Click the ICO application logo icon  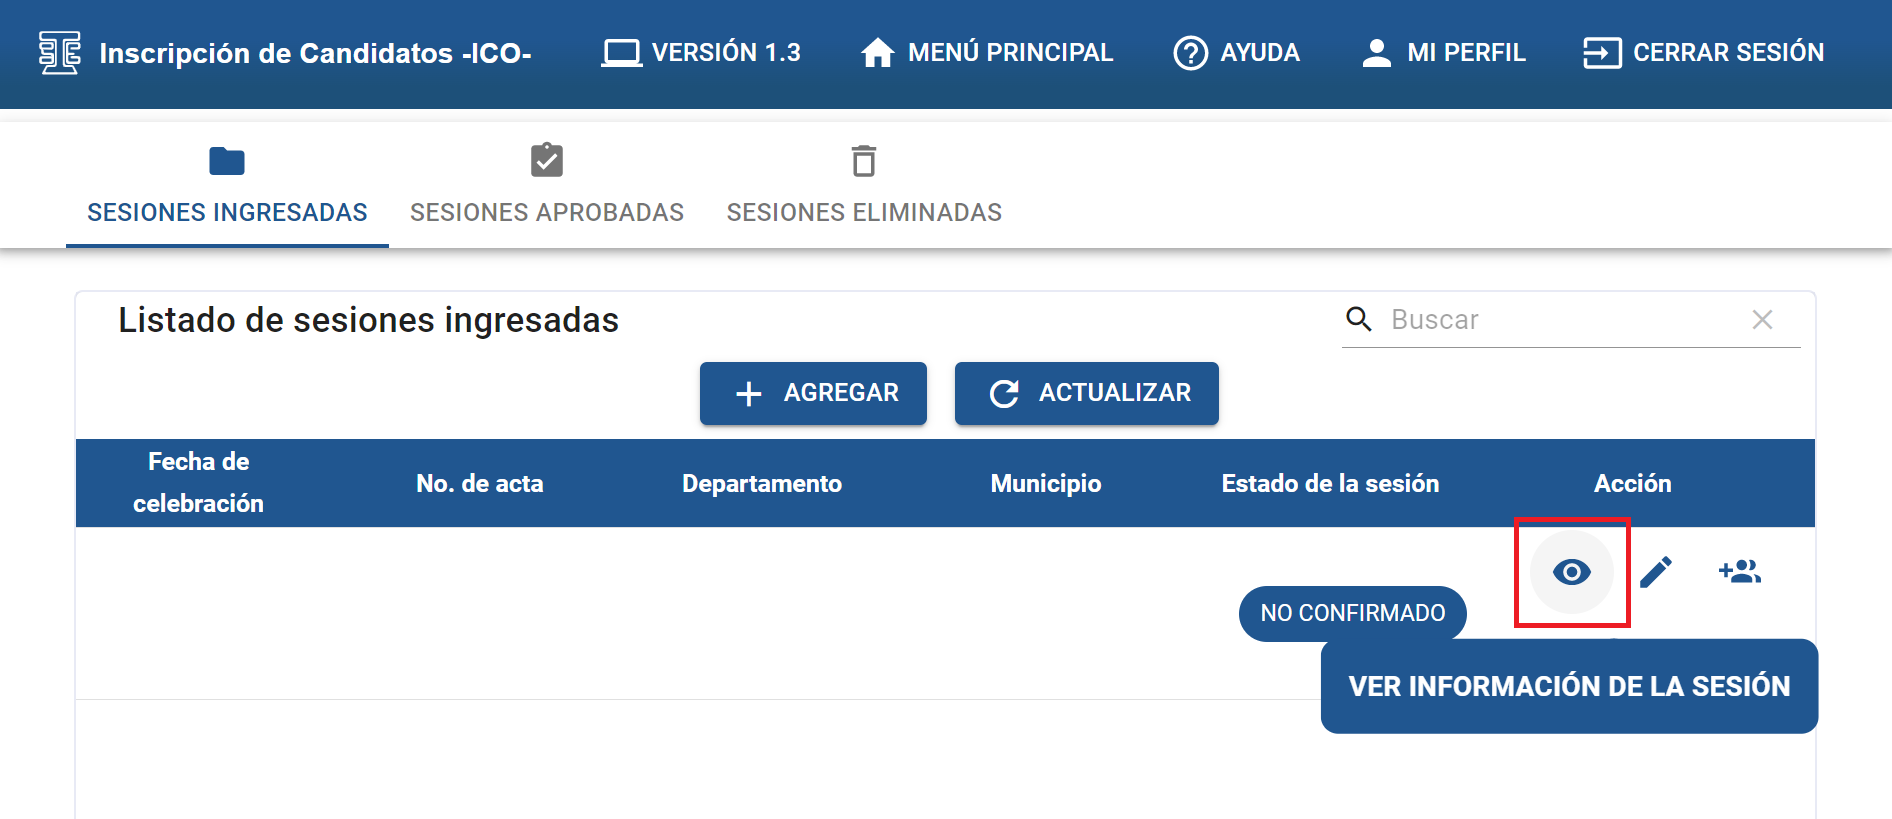(x=59, y=53)
